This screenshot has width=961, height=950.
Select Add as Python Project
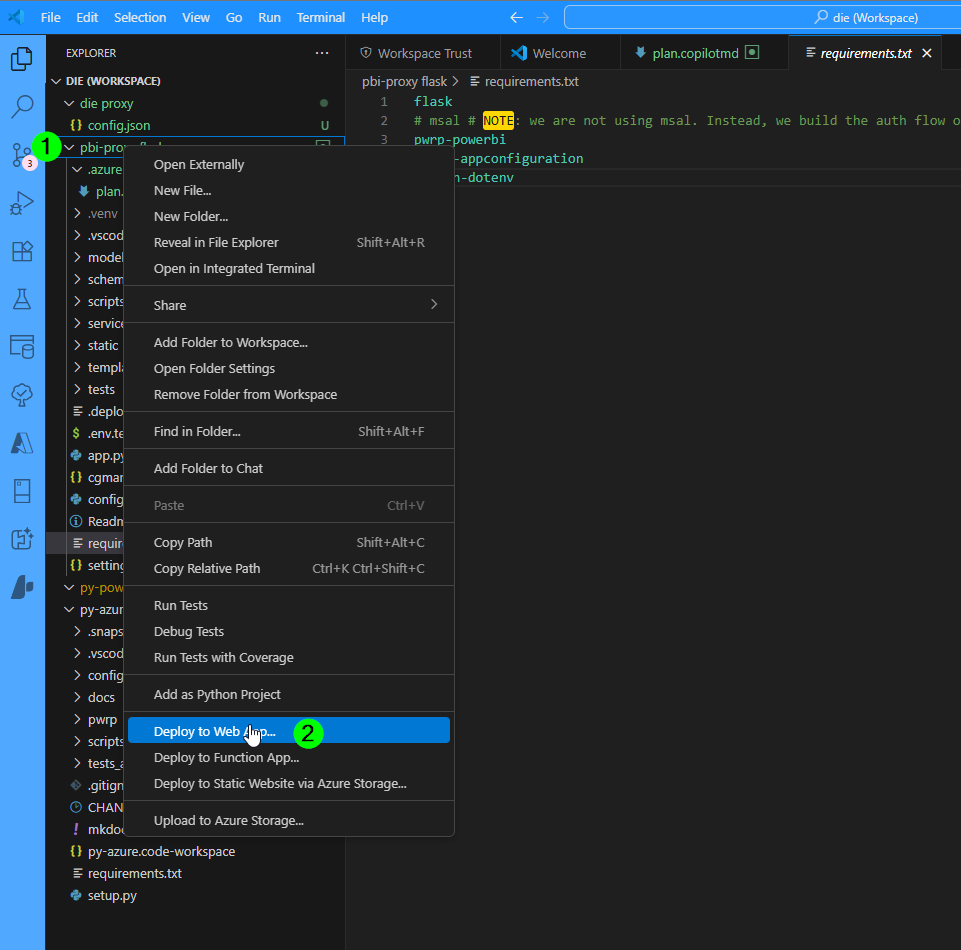click(289, 694)
